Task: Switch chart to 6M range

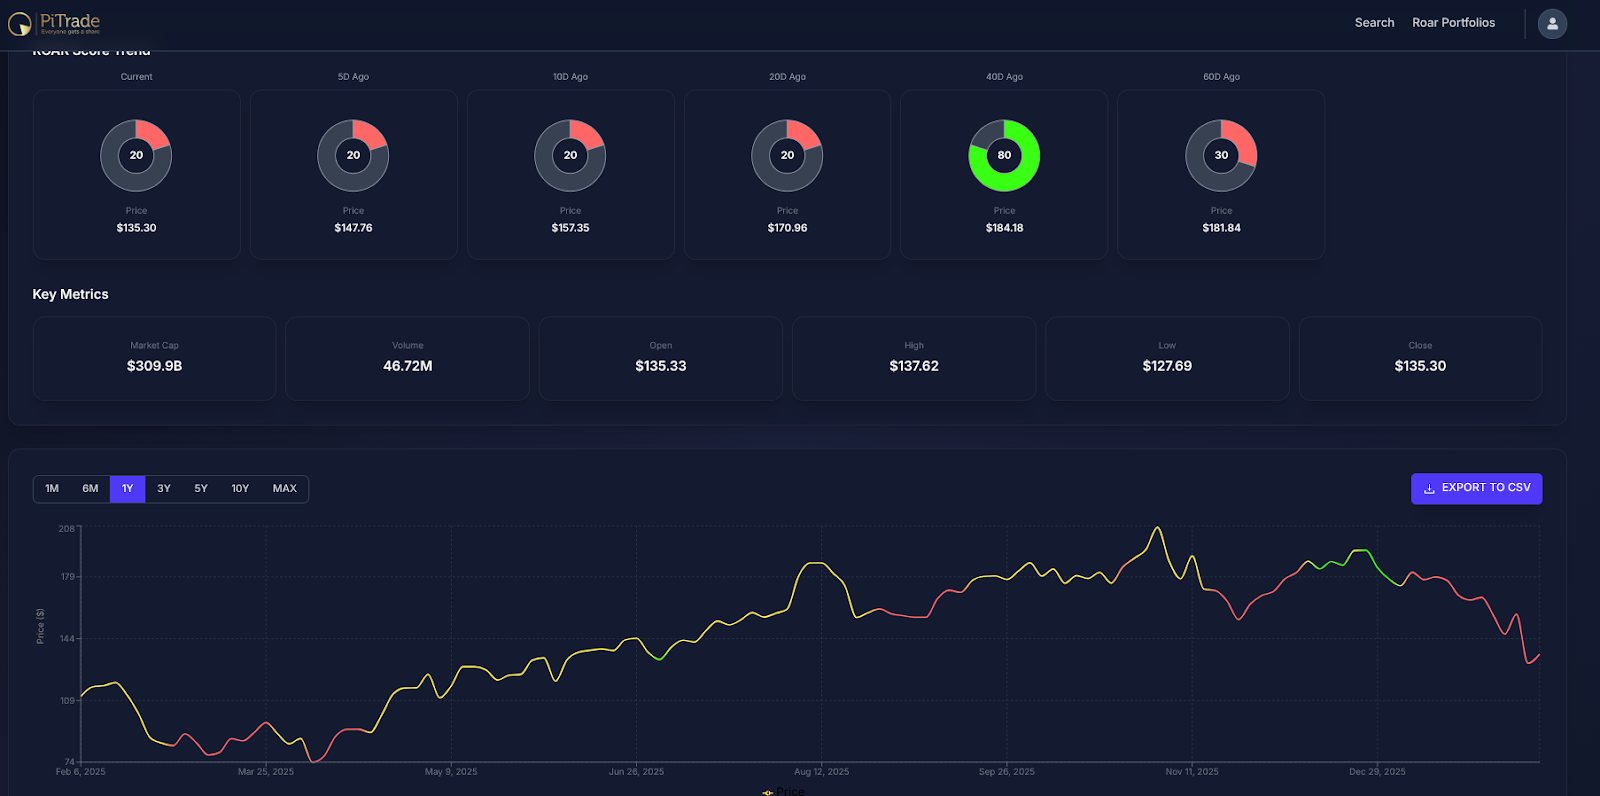Action: 90,489
